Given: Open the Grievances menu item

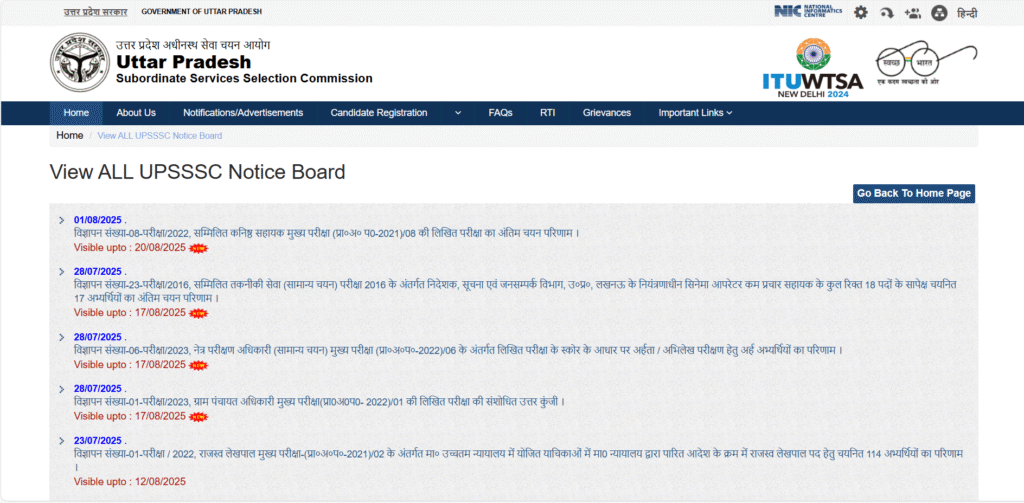Looking at the screenshot, I should [607, 113].
